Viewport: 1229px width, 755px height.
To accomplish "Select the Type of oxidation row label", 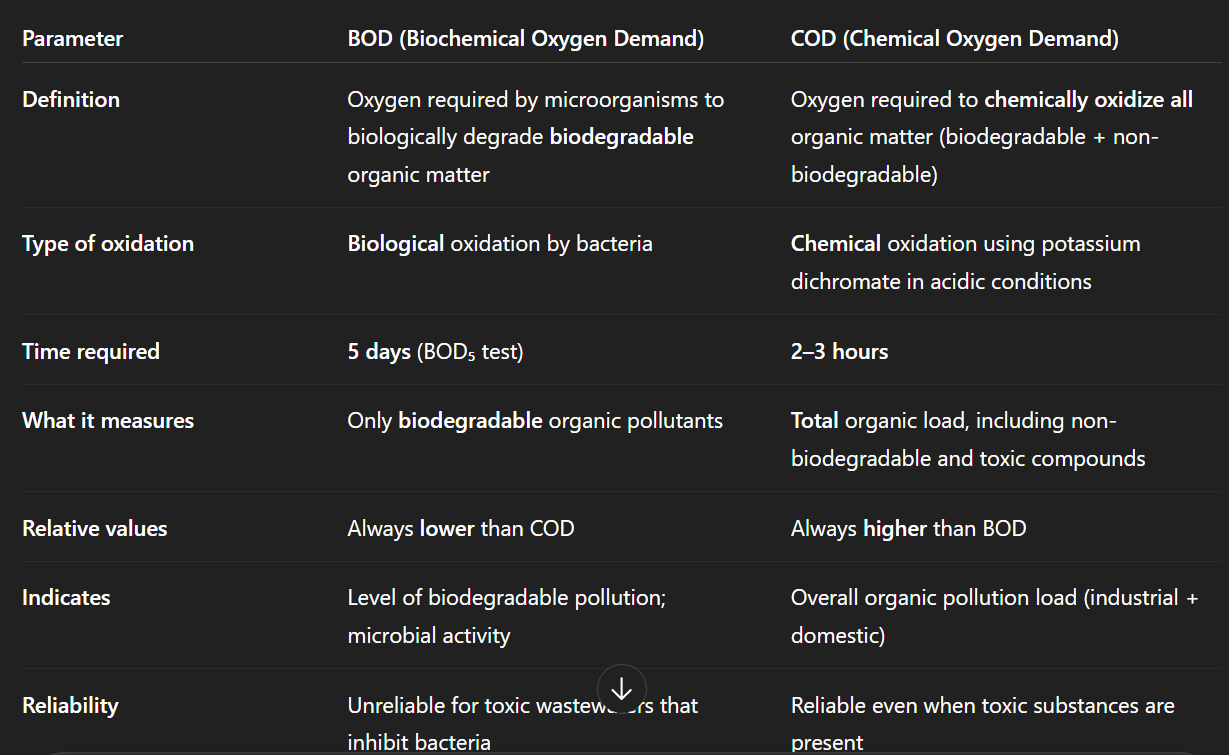I will (108, 243).
